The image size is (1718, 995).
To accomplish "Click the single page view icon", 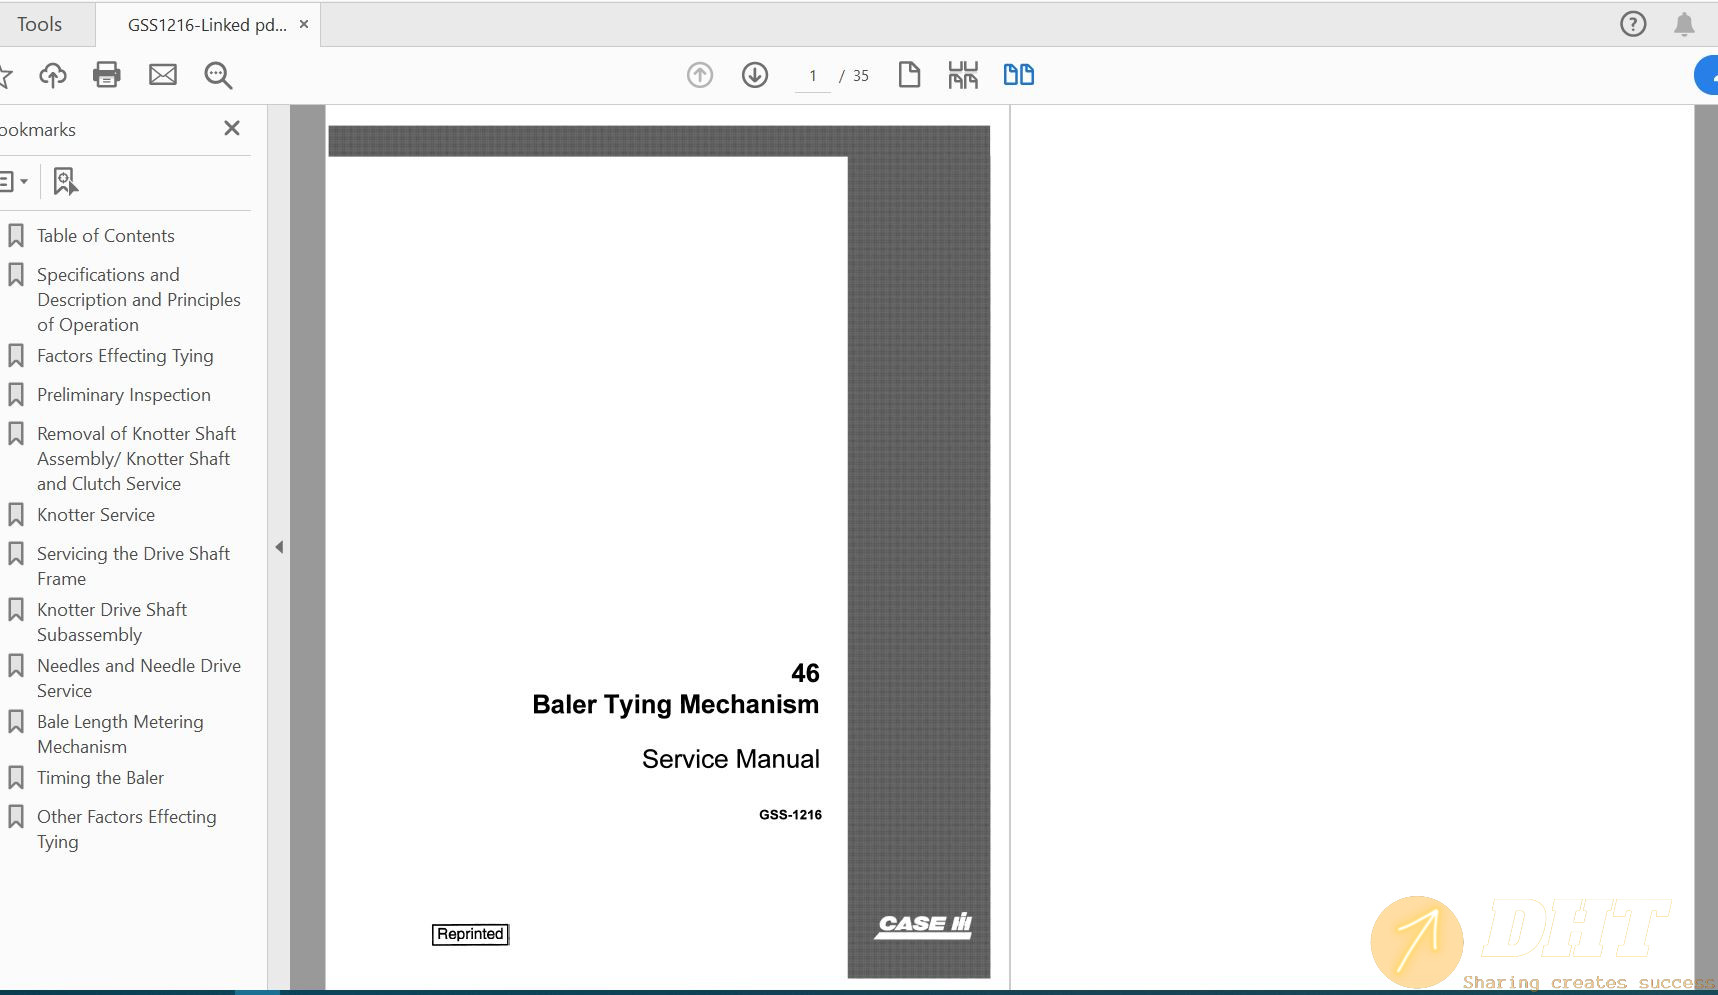I will coord(909,75).
